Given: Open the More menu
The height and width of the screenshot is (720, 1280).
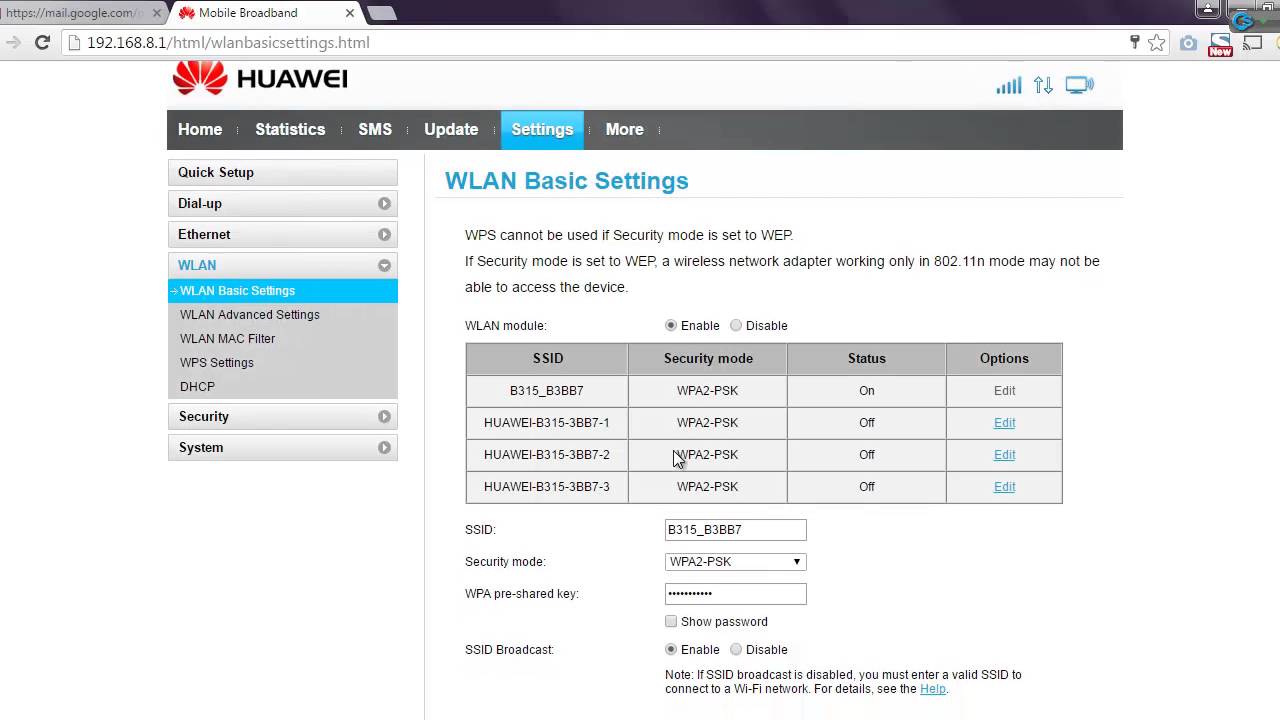Looking at the screenshot, I should (624, 129).
